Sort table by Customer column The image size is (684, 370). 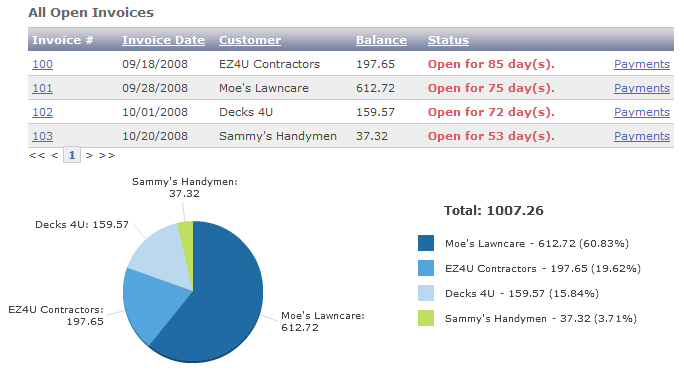[x=250, y=40]
